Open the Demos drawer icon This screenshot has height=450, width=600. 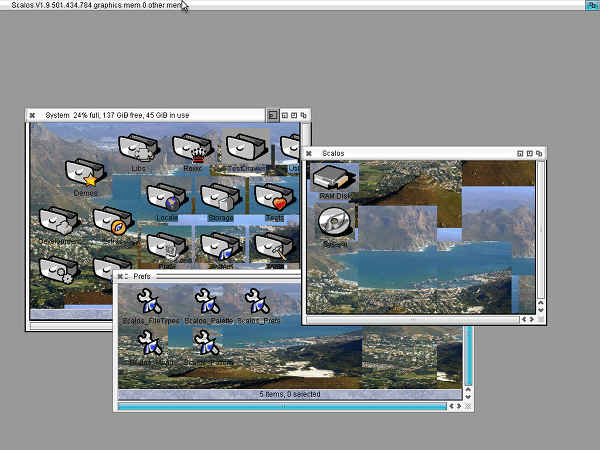(84, 173)
